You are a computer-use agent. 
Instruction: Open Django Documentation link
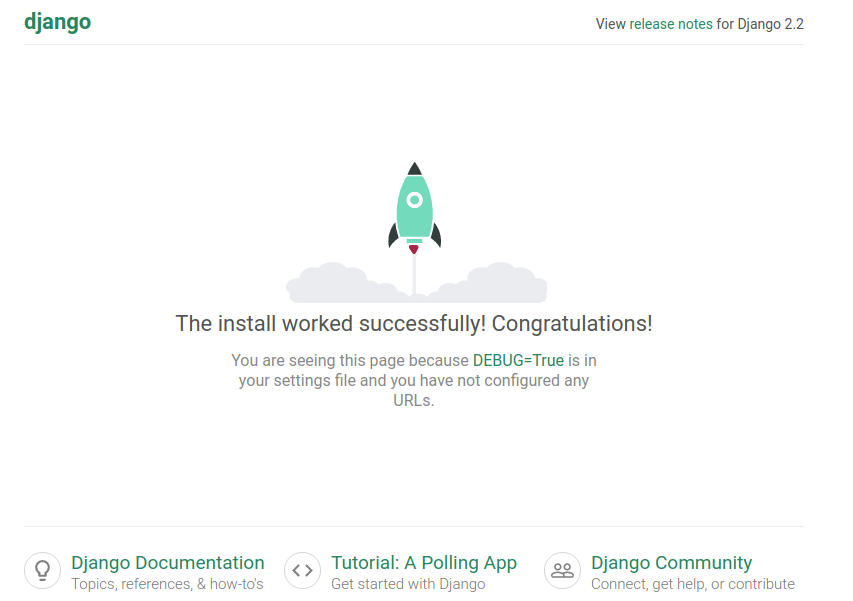168,562
